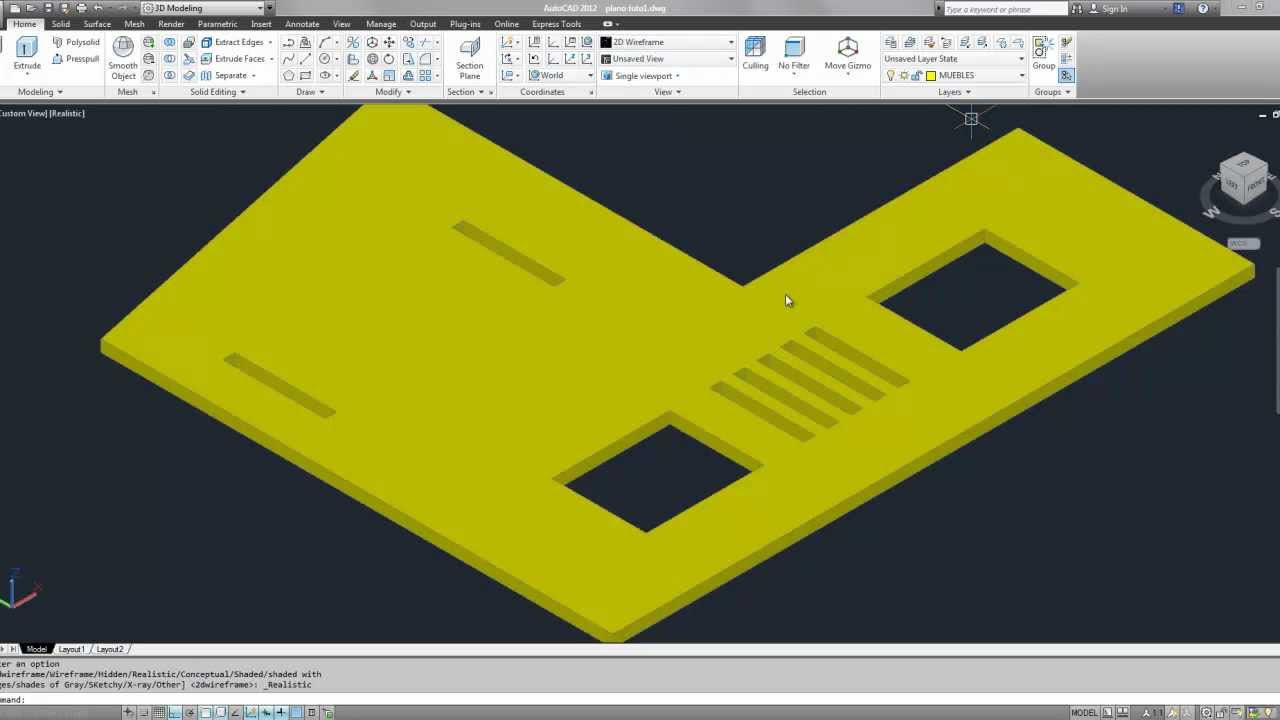Viewport: 1280px width, 720px height.
Task: Toggle the layer lightbulb on/off icon
Action: [x=891, y=76]
